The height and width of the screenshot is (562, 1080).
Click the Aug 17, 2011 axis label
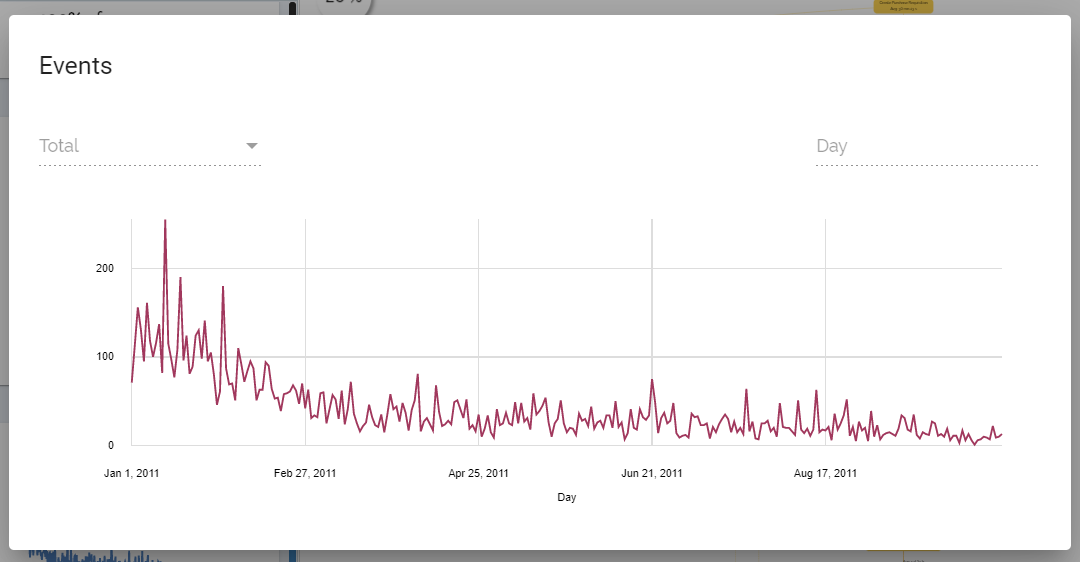(x=825, y=473)
